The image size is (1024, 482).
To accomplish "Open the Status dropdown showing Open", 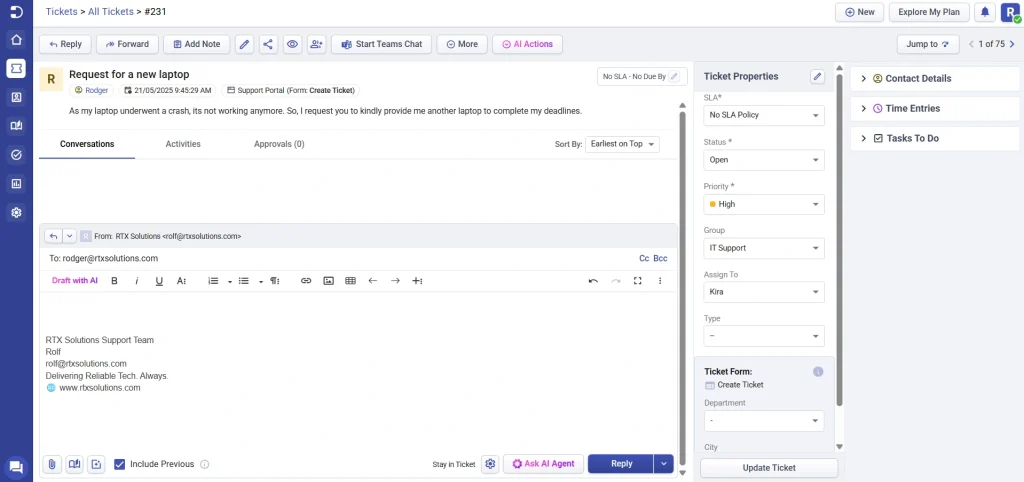I will tap(763, 160).
